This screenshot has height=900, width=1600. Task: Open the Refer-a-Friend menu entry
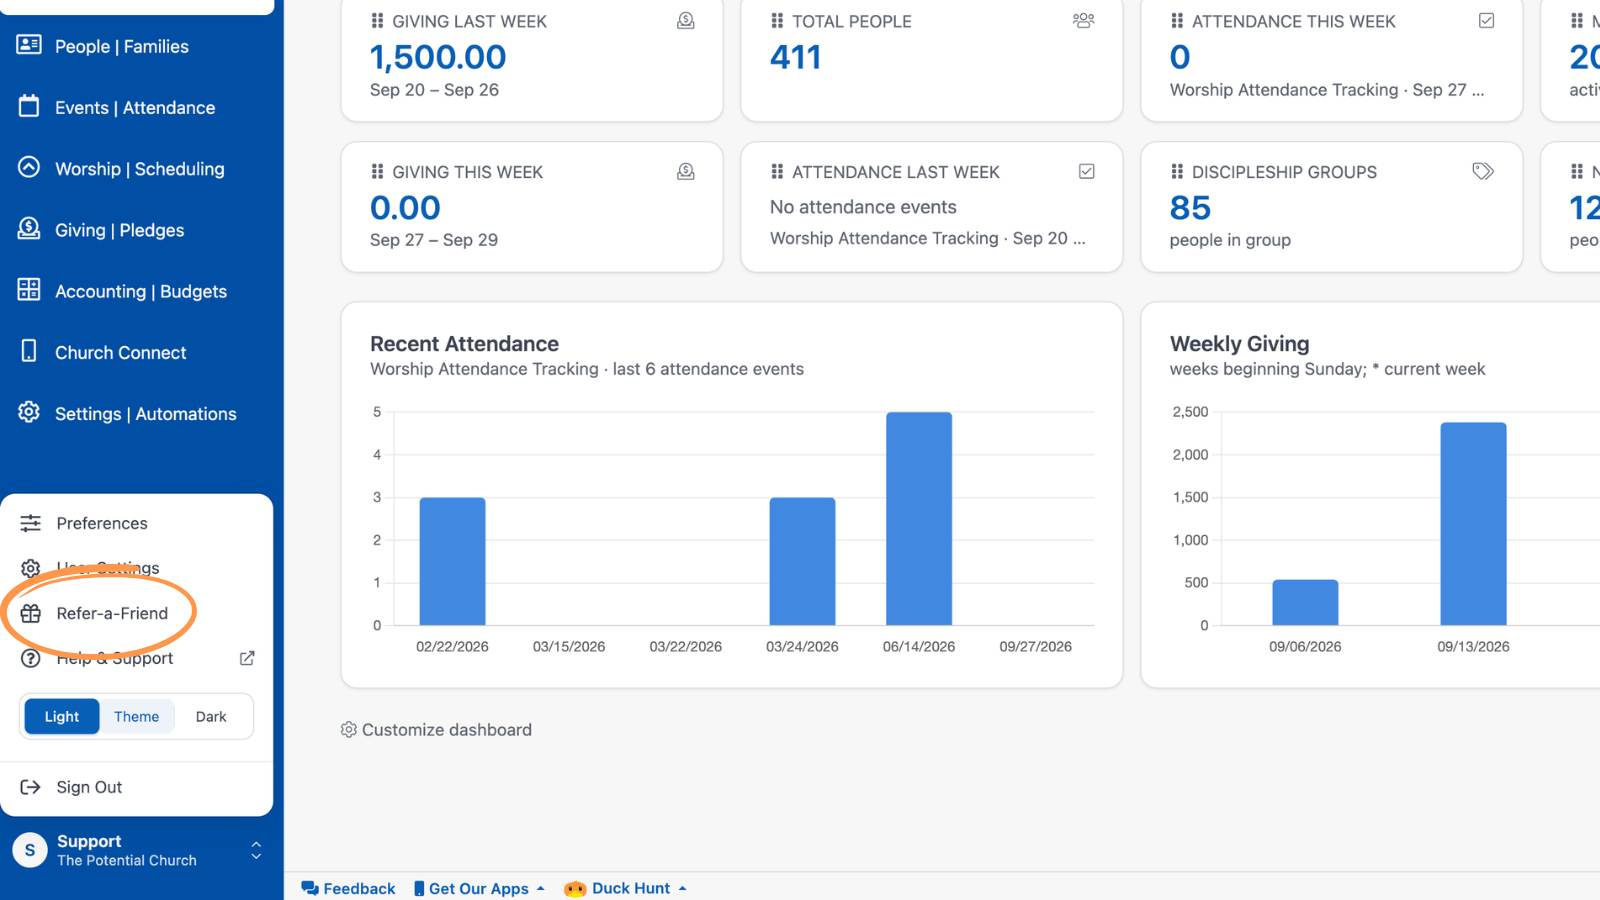tap(112, 613)
